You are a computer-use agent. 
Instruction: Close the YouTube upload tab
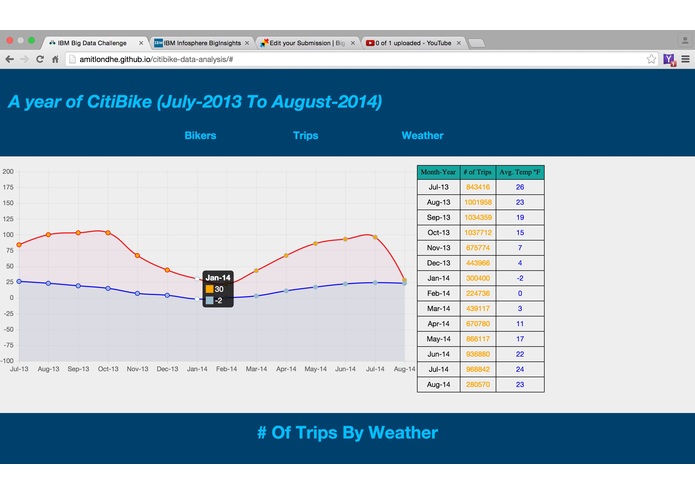coord(459,43)
